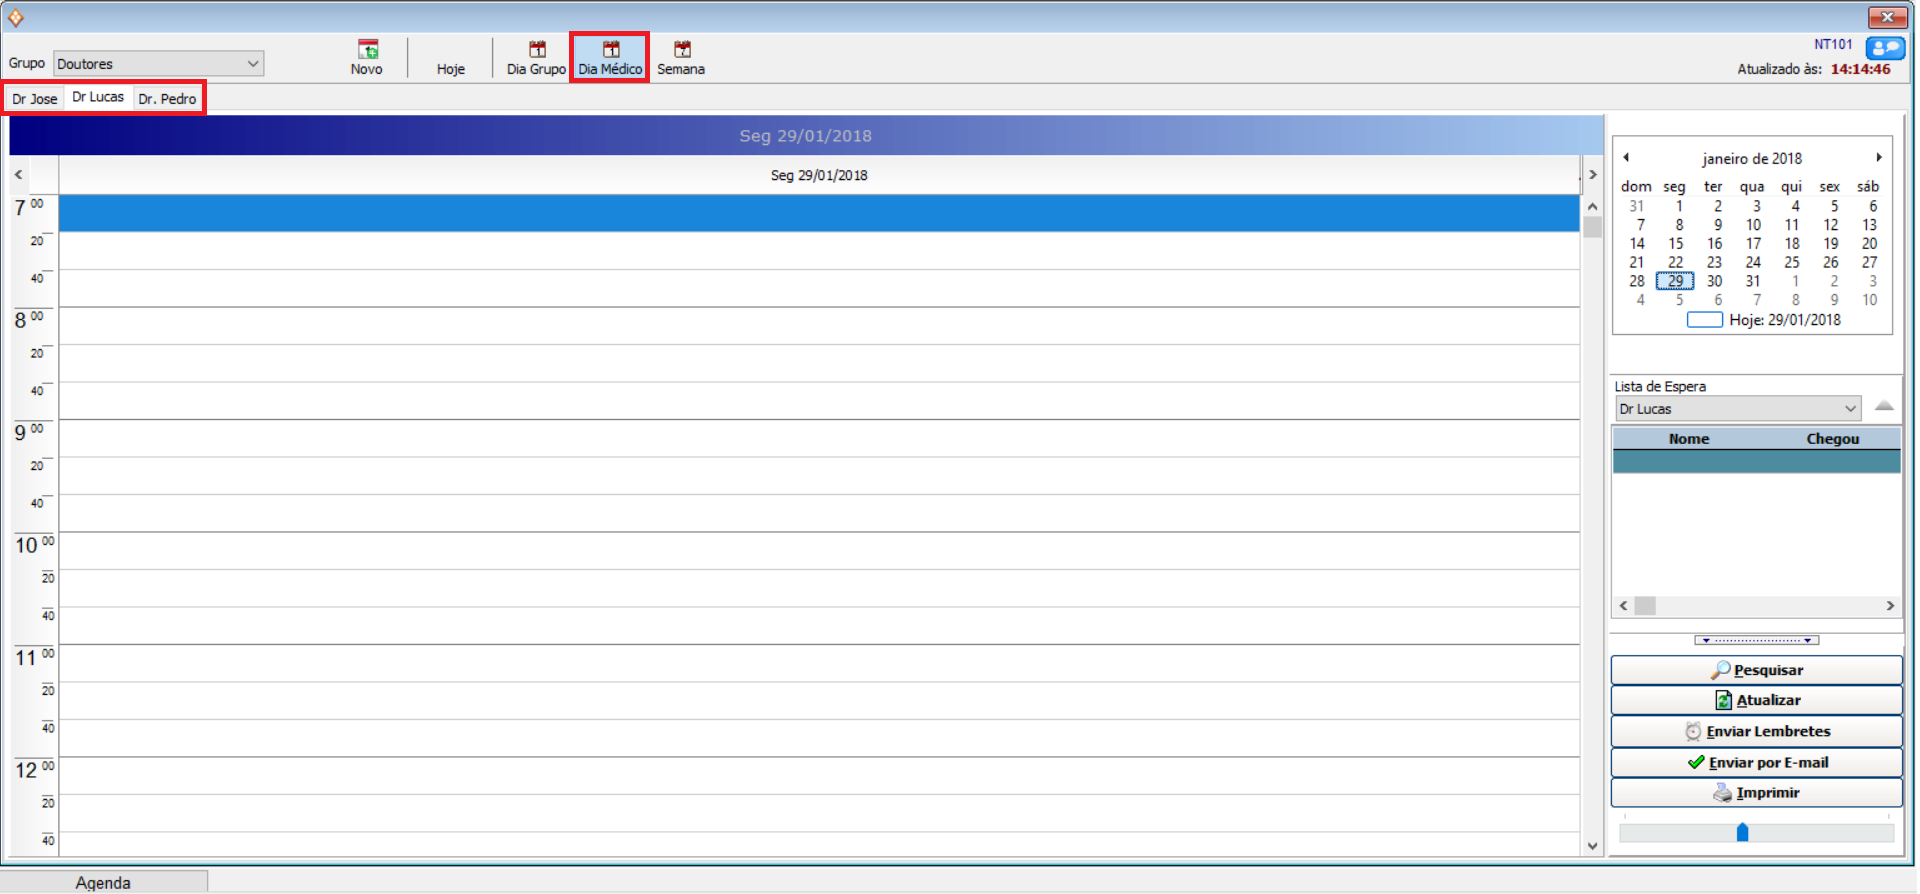Go to previous month in calendar
Viewport: 1920px width, 894px height.
coord(1627,158)
